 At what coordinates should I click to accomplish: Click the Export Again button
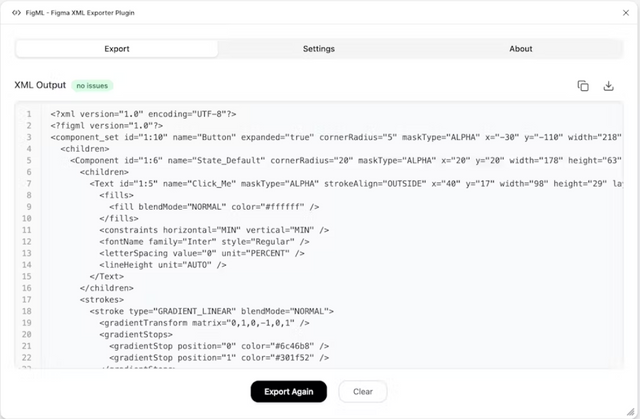(289, 392)
